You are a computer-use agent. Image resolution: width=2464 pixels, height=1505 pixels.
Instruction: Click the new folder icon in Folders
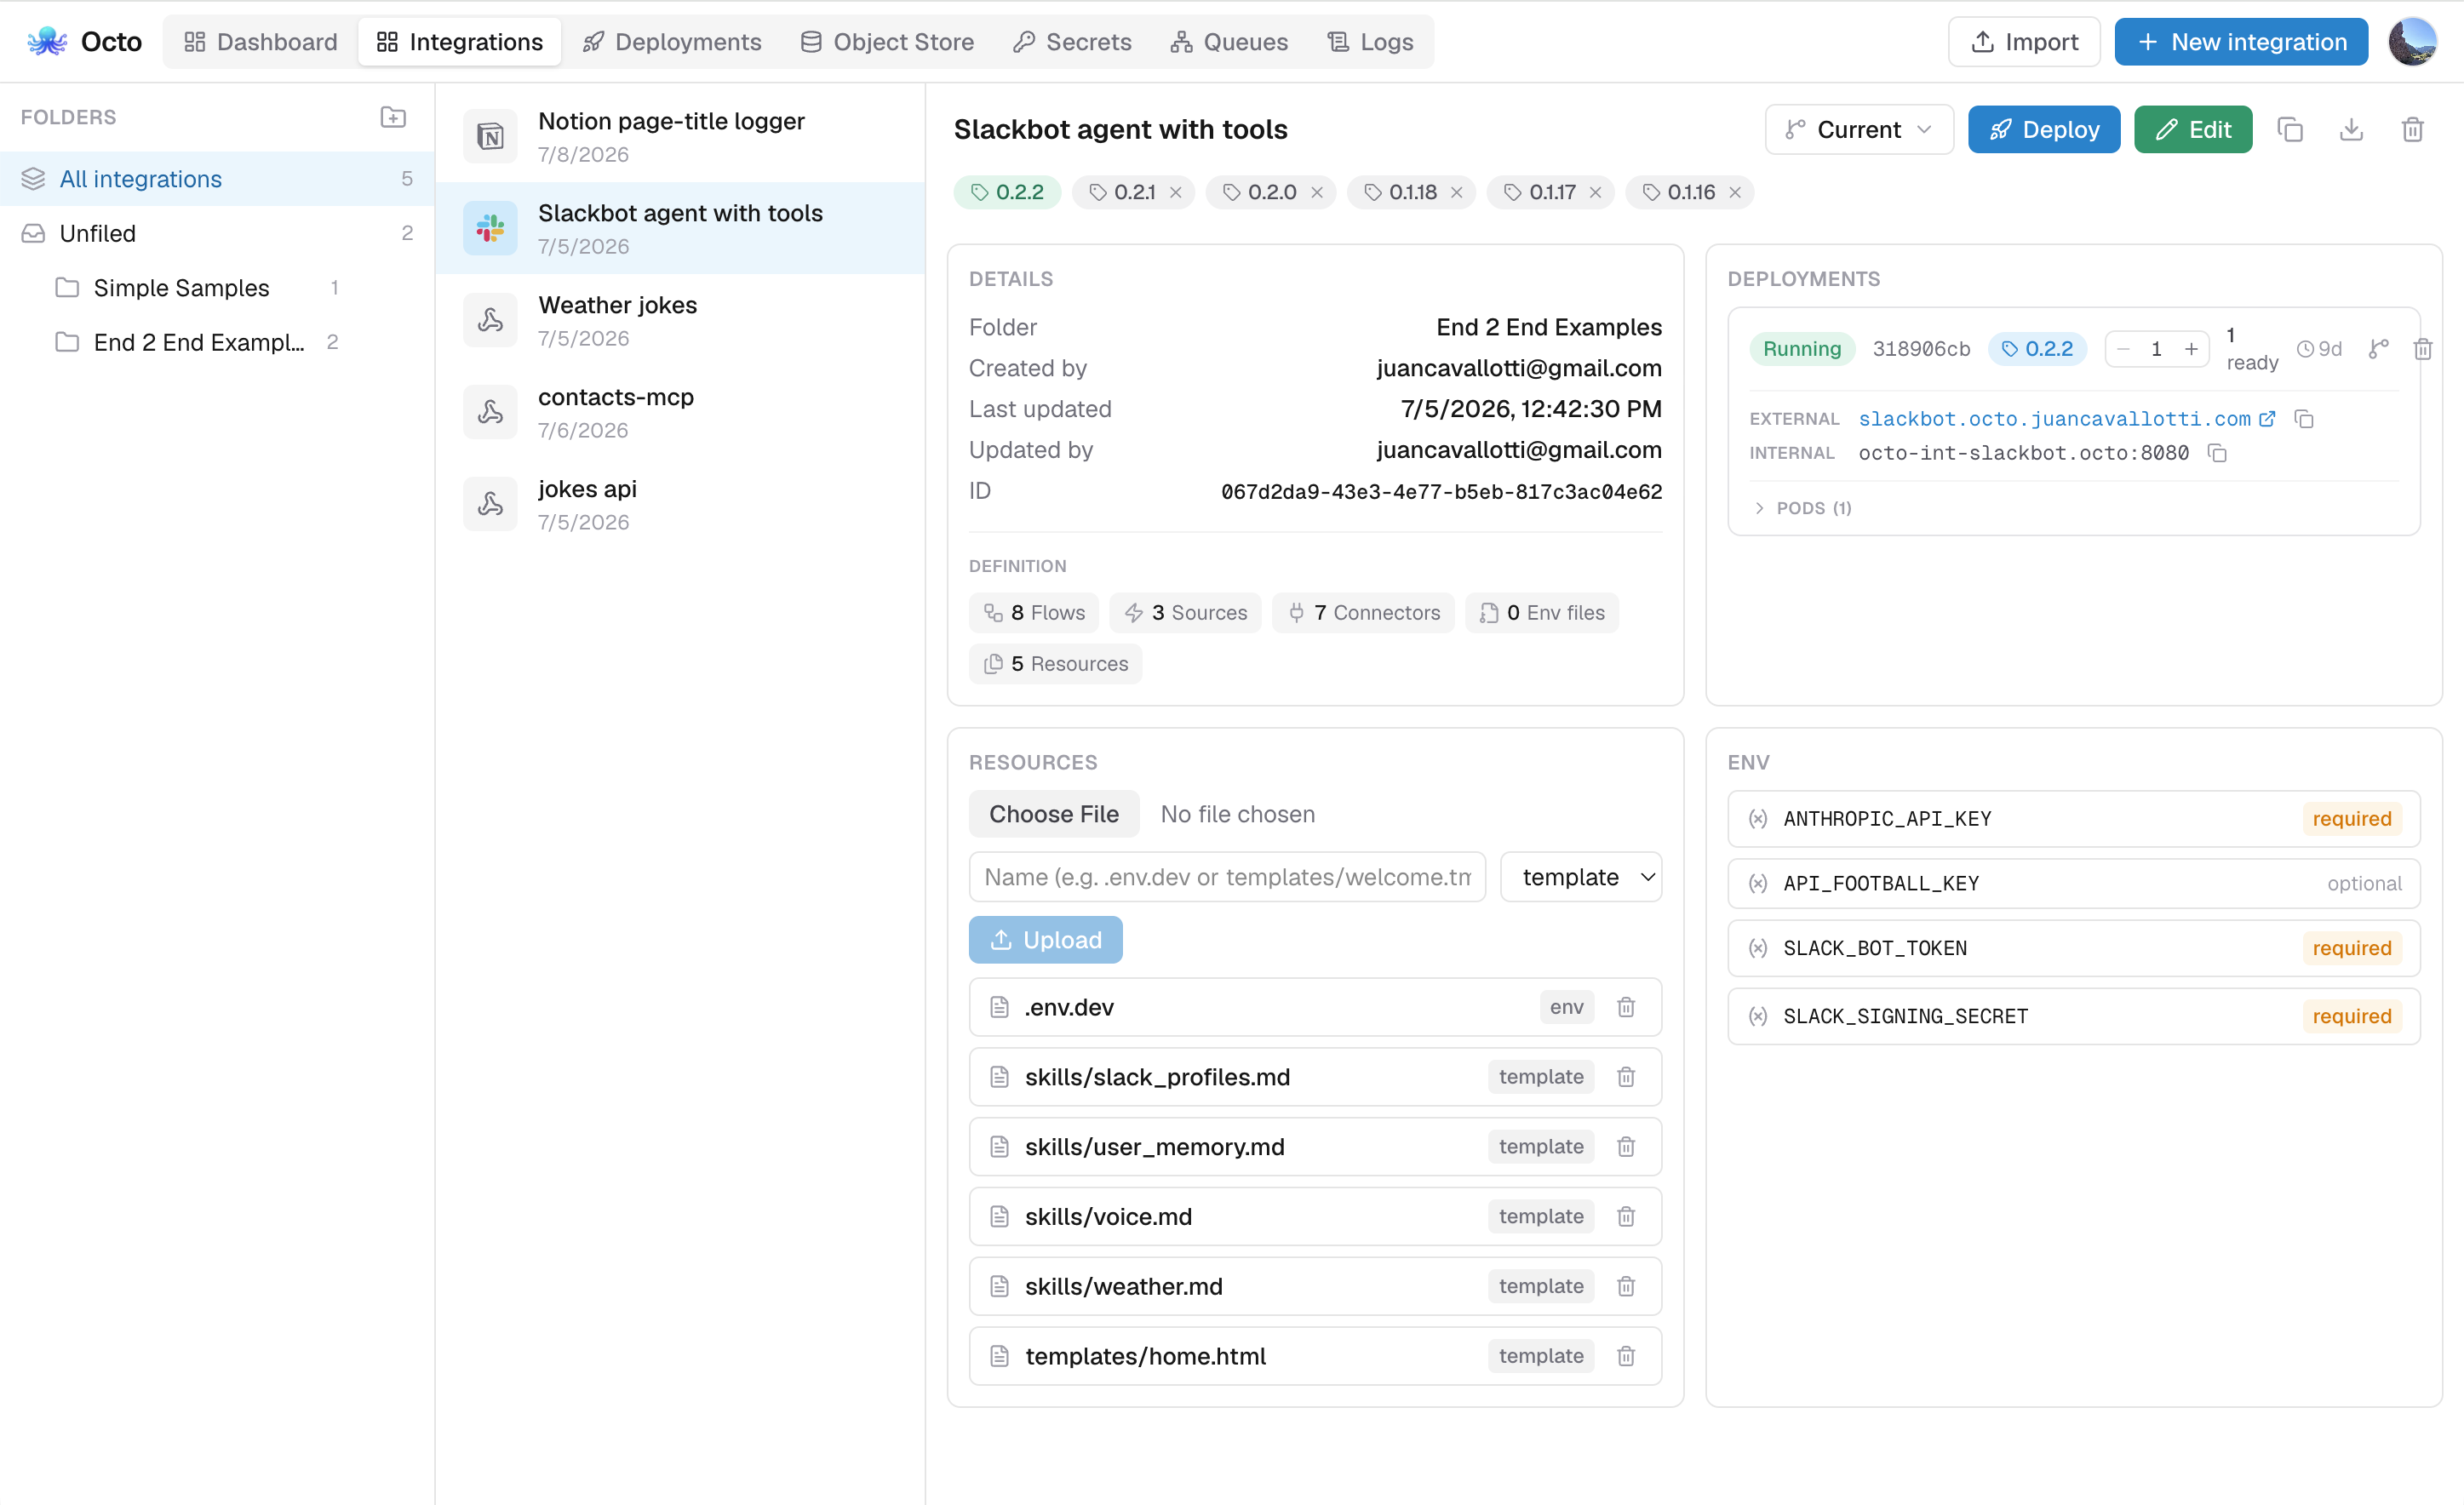click(x=393, y=117)
